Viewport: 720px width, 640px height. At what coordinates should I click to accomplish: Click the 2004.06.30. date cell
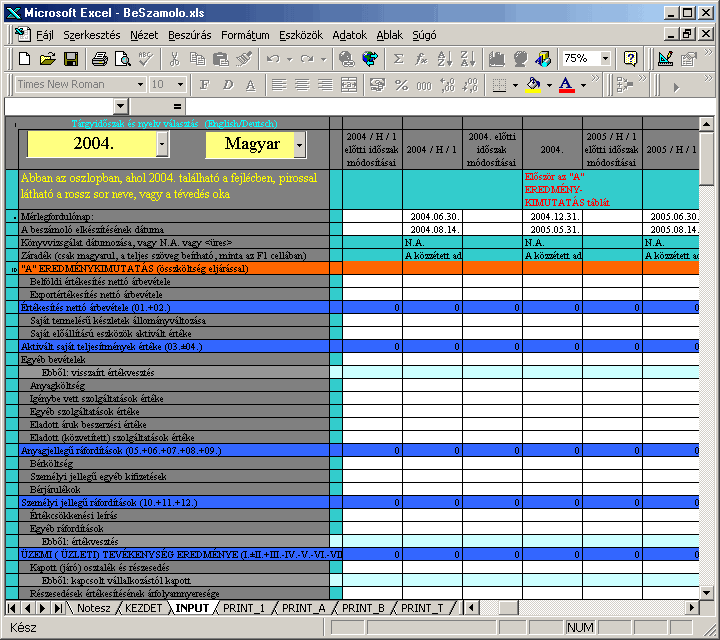click(x=433, y=216)
